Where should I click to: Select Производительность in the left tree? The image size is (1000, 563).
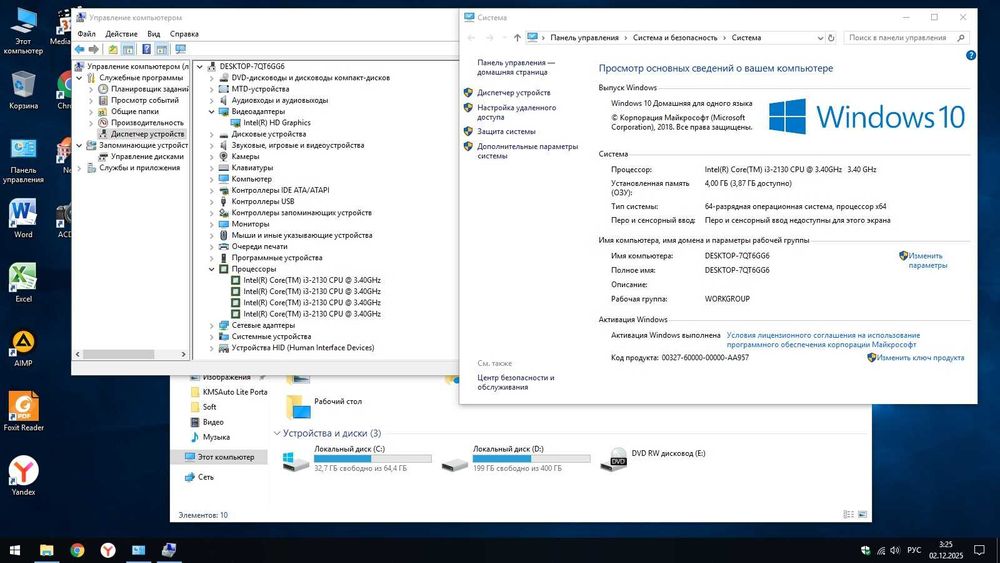[147, 122]
